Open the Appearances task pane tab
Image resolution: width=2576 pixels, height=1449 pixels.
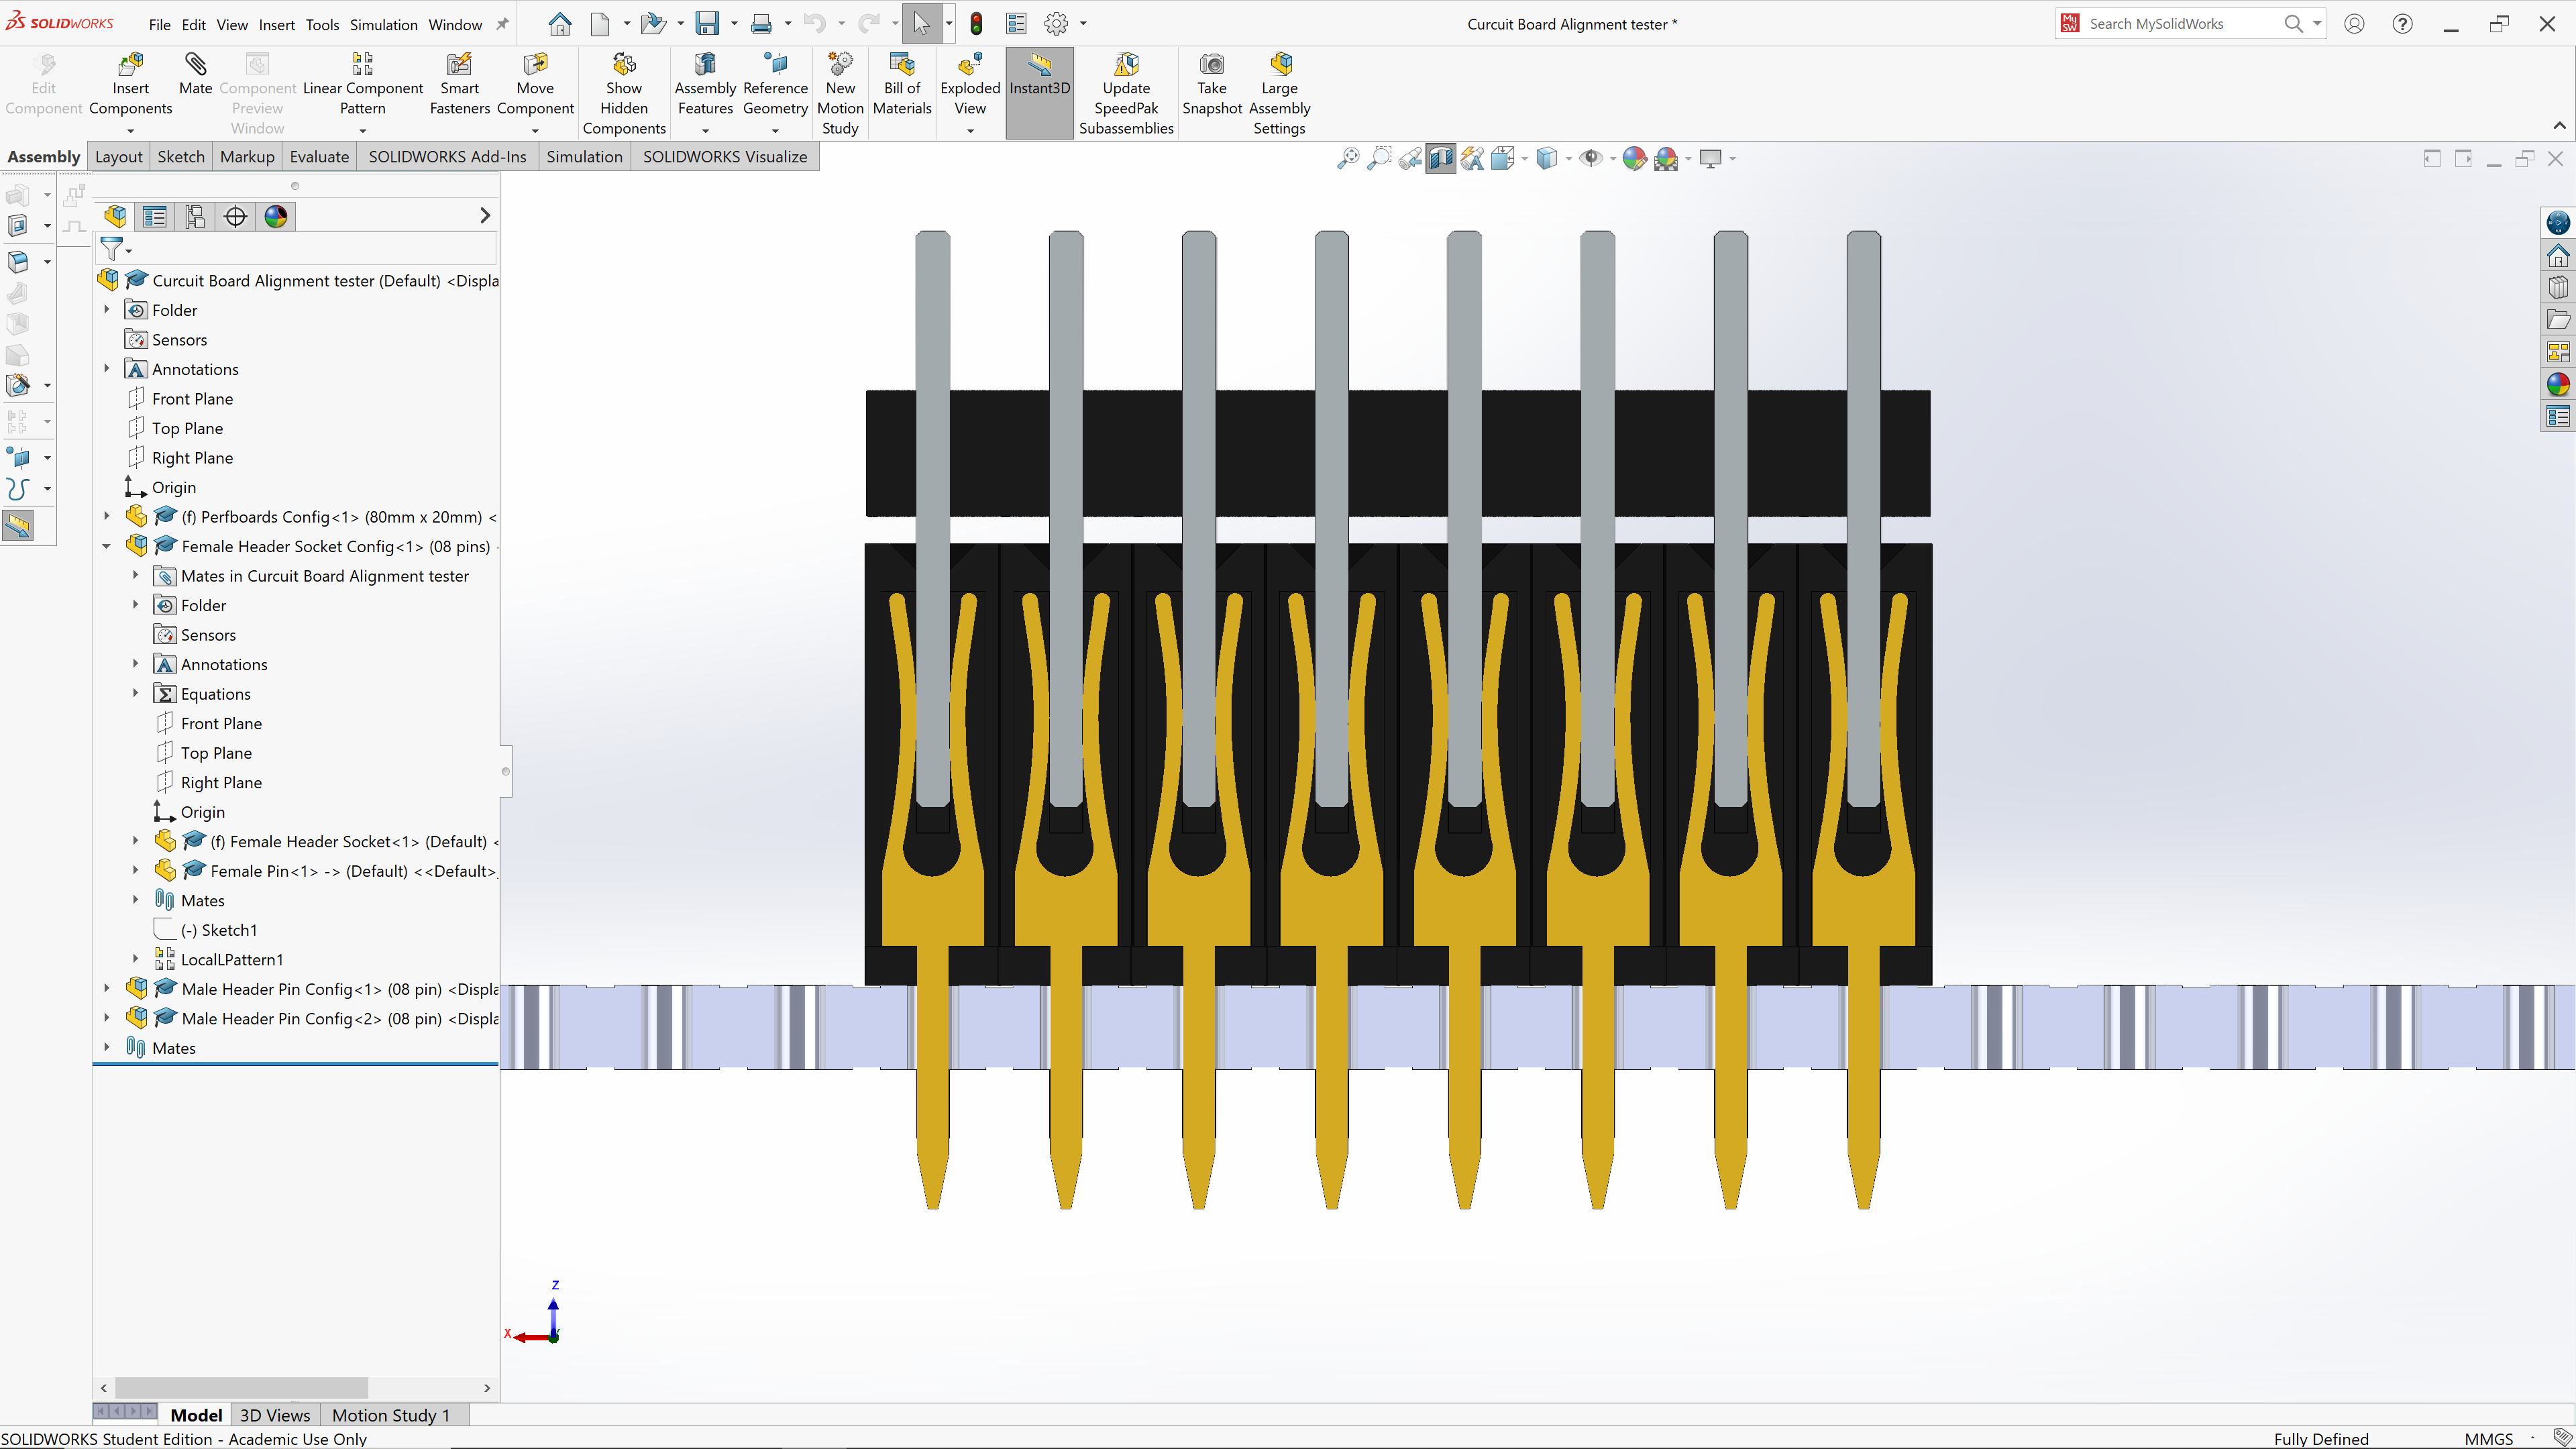2558,384
